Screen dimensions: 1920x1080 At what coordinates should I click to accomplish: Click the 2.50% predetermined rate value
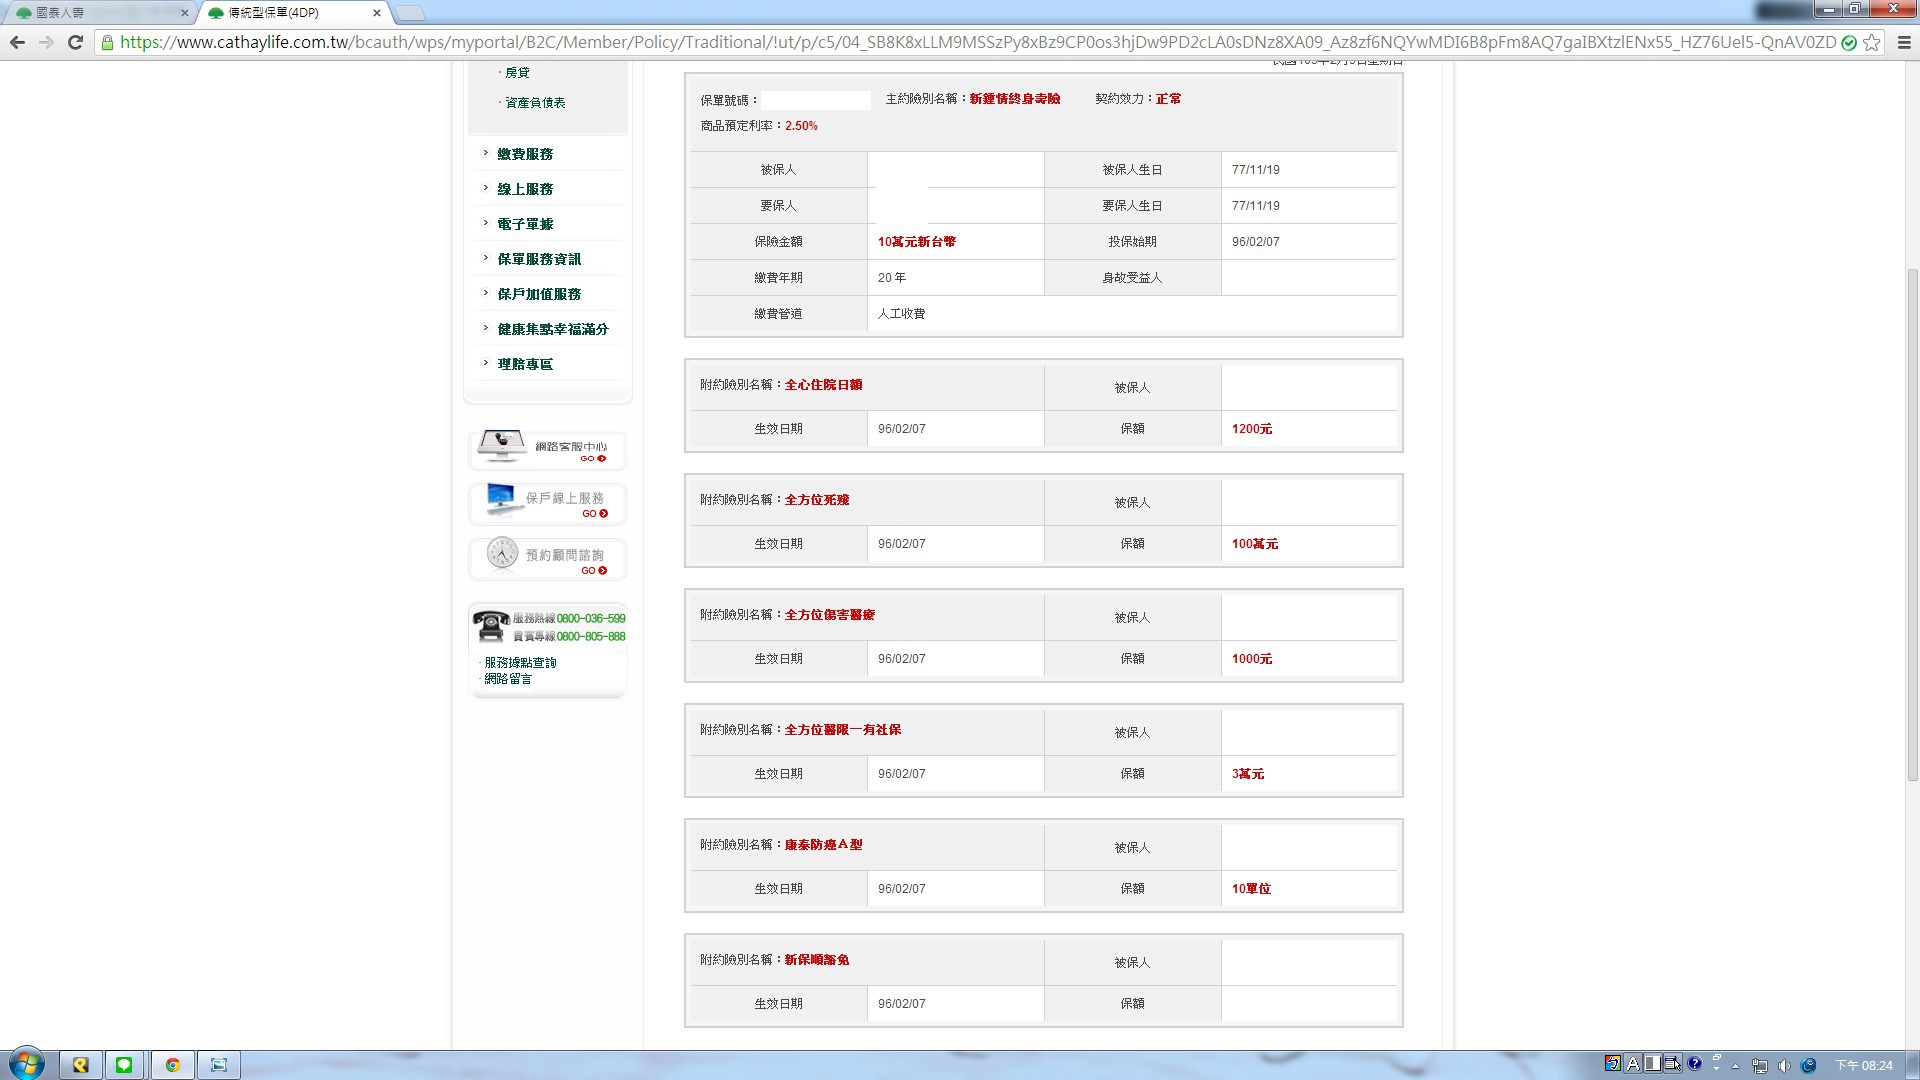click(x=801, y=126)
